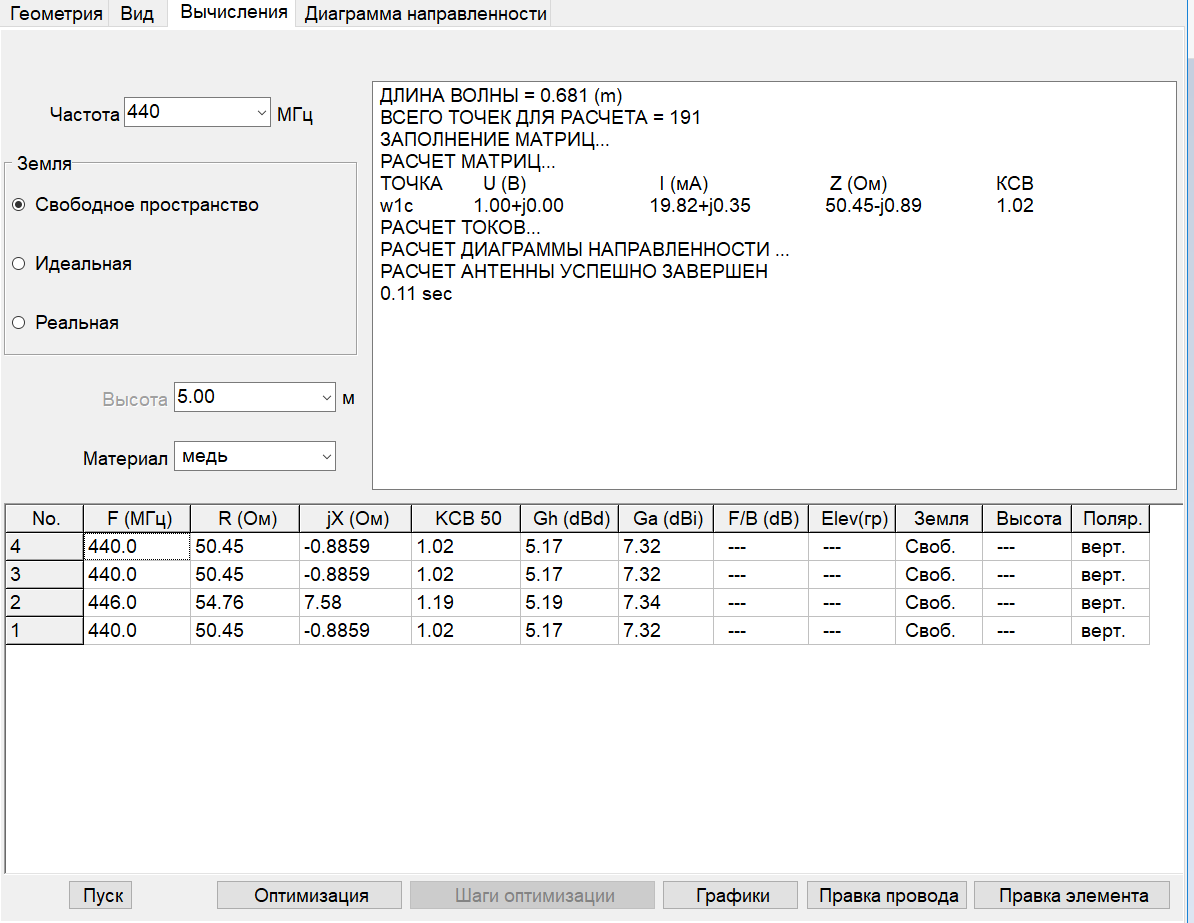Click the Gh (dBd) column header
The width and height of the screenshot is (1194, 923).
coord(570,519)
